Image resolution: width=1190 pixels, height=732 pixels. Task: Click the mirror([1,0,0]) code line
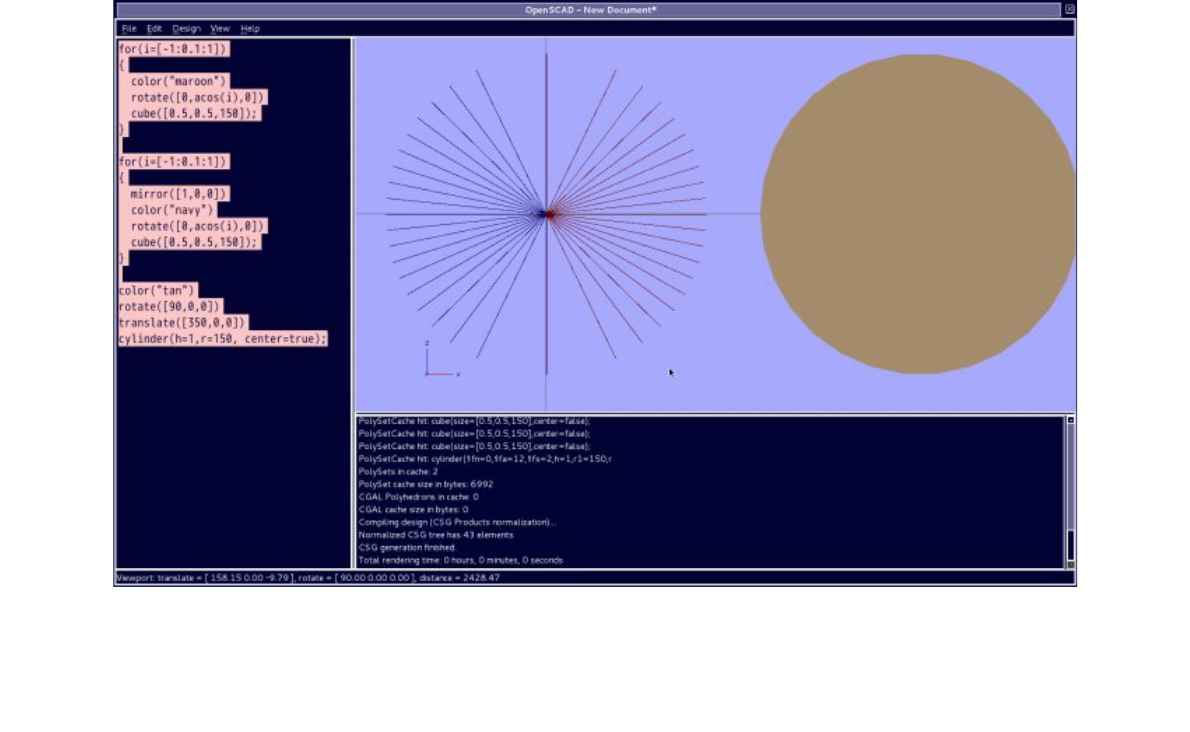178,194
